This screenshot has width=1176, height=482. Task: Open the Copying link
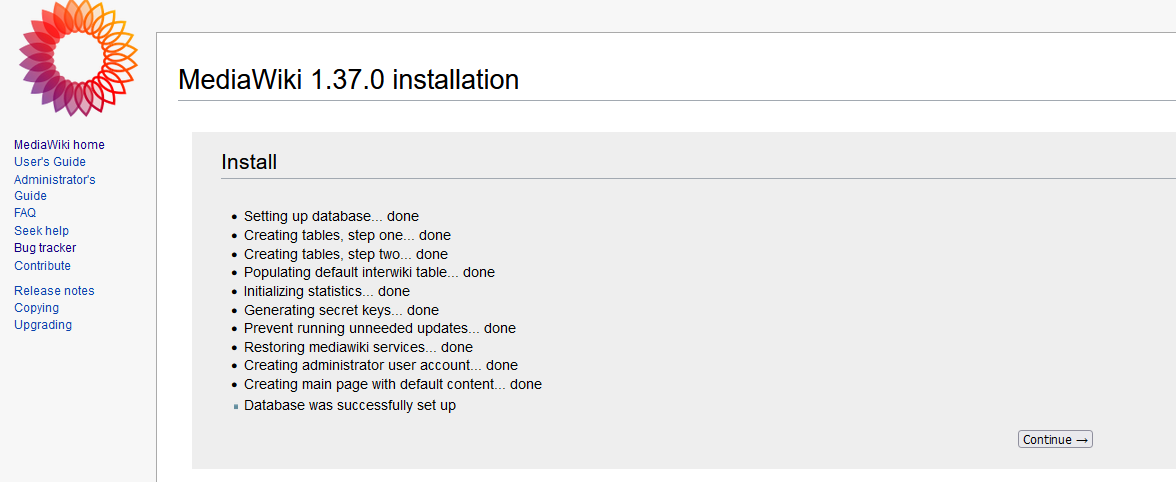36,308
